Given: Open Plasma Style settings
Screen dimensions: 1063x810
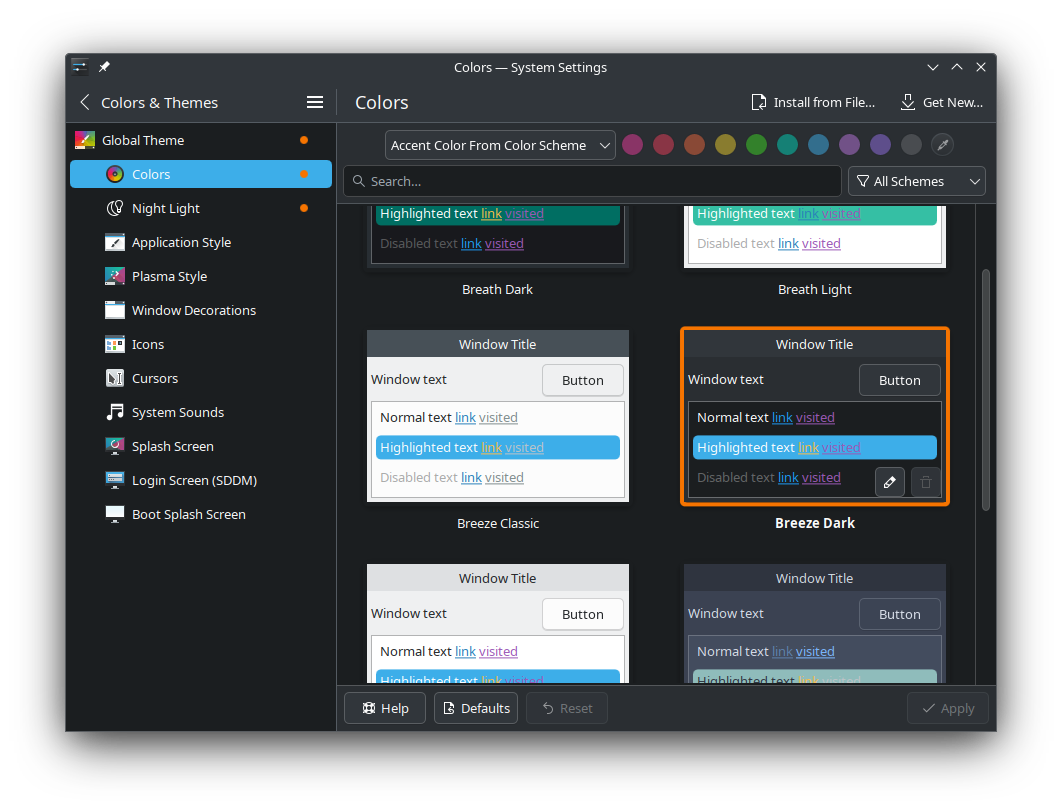Looking at the screenshot, I should click(x=169, y=276).
